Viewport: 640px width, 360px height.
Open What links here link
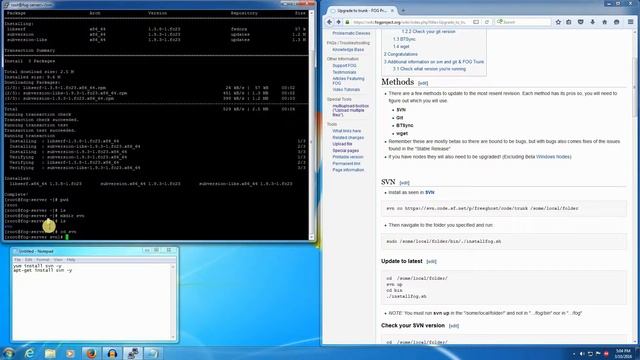click(x=347, y=131)
